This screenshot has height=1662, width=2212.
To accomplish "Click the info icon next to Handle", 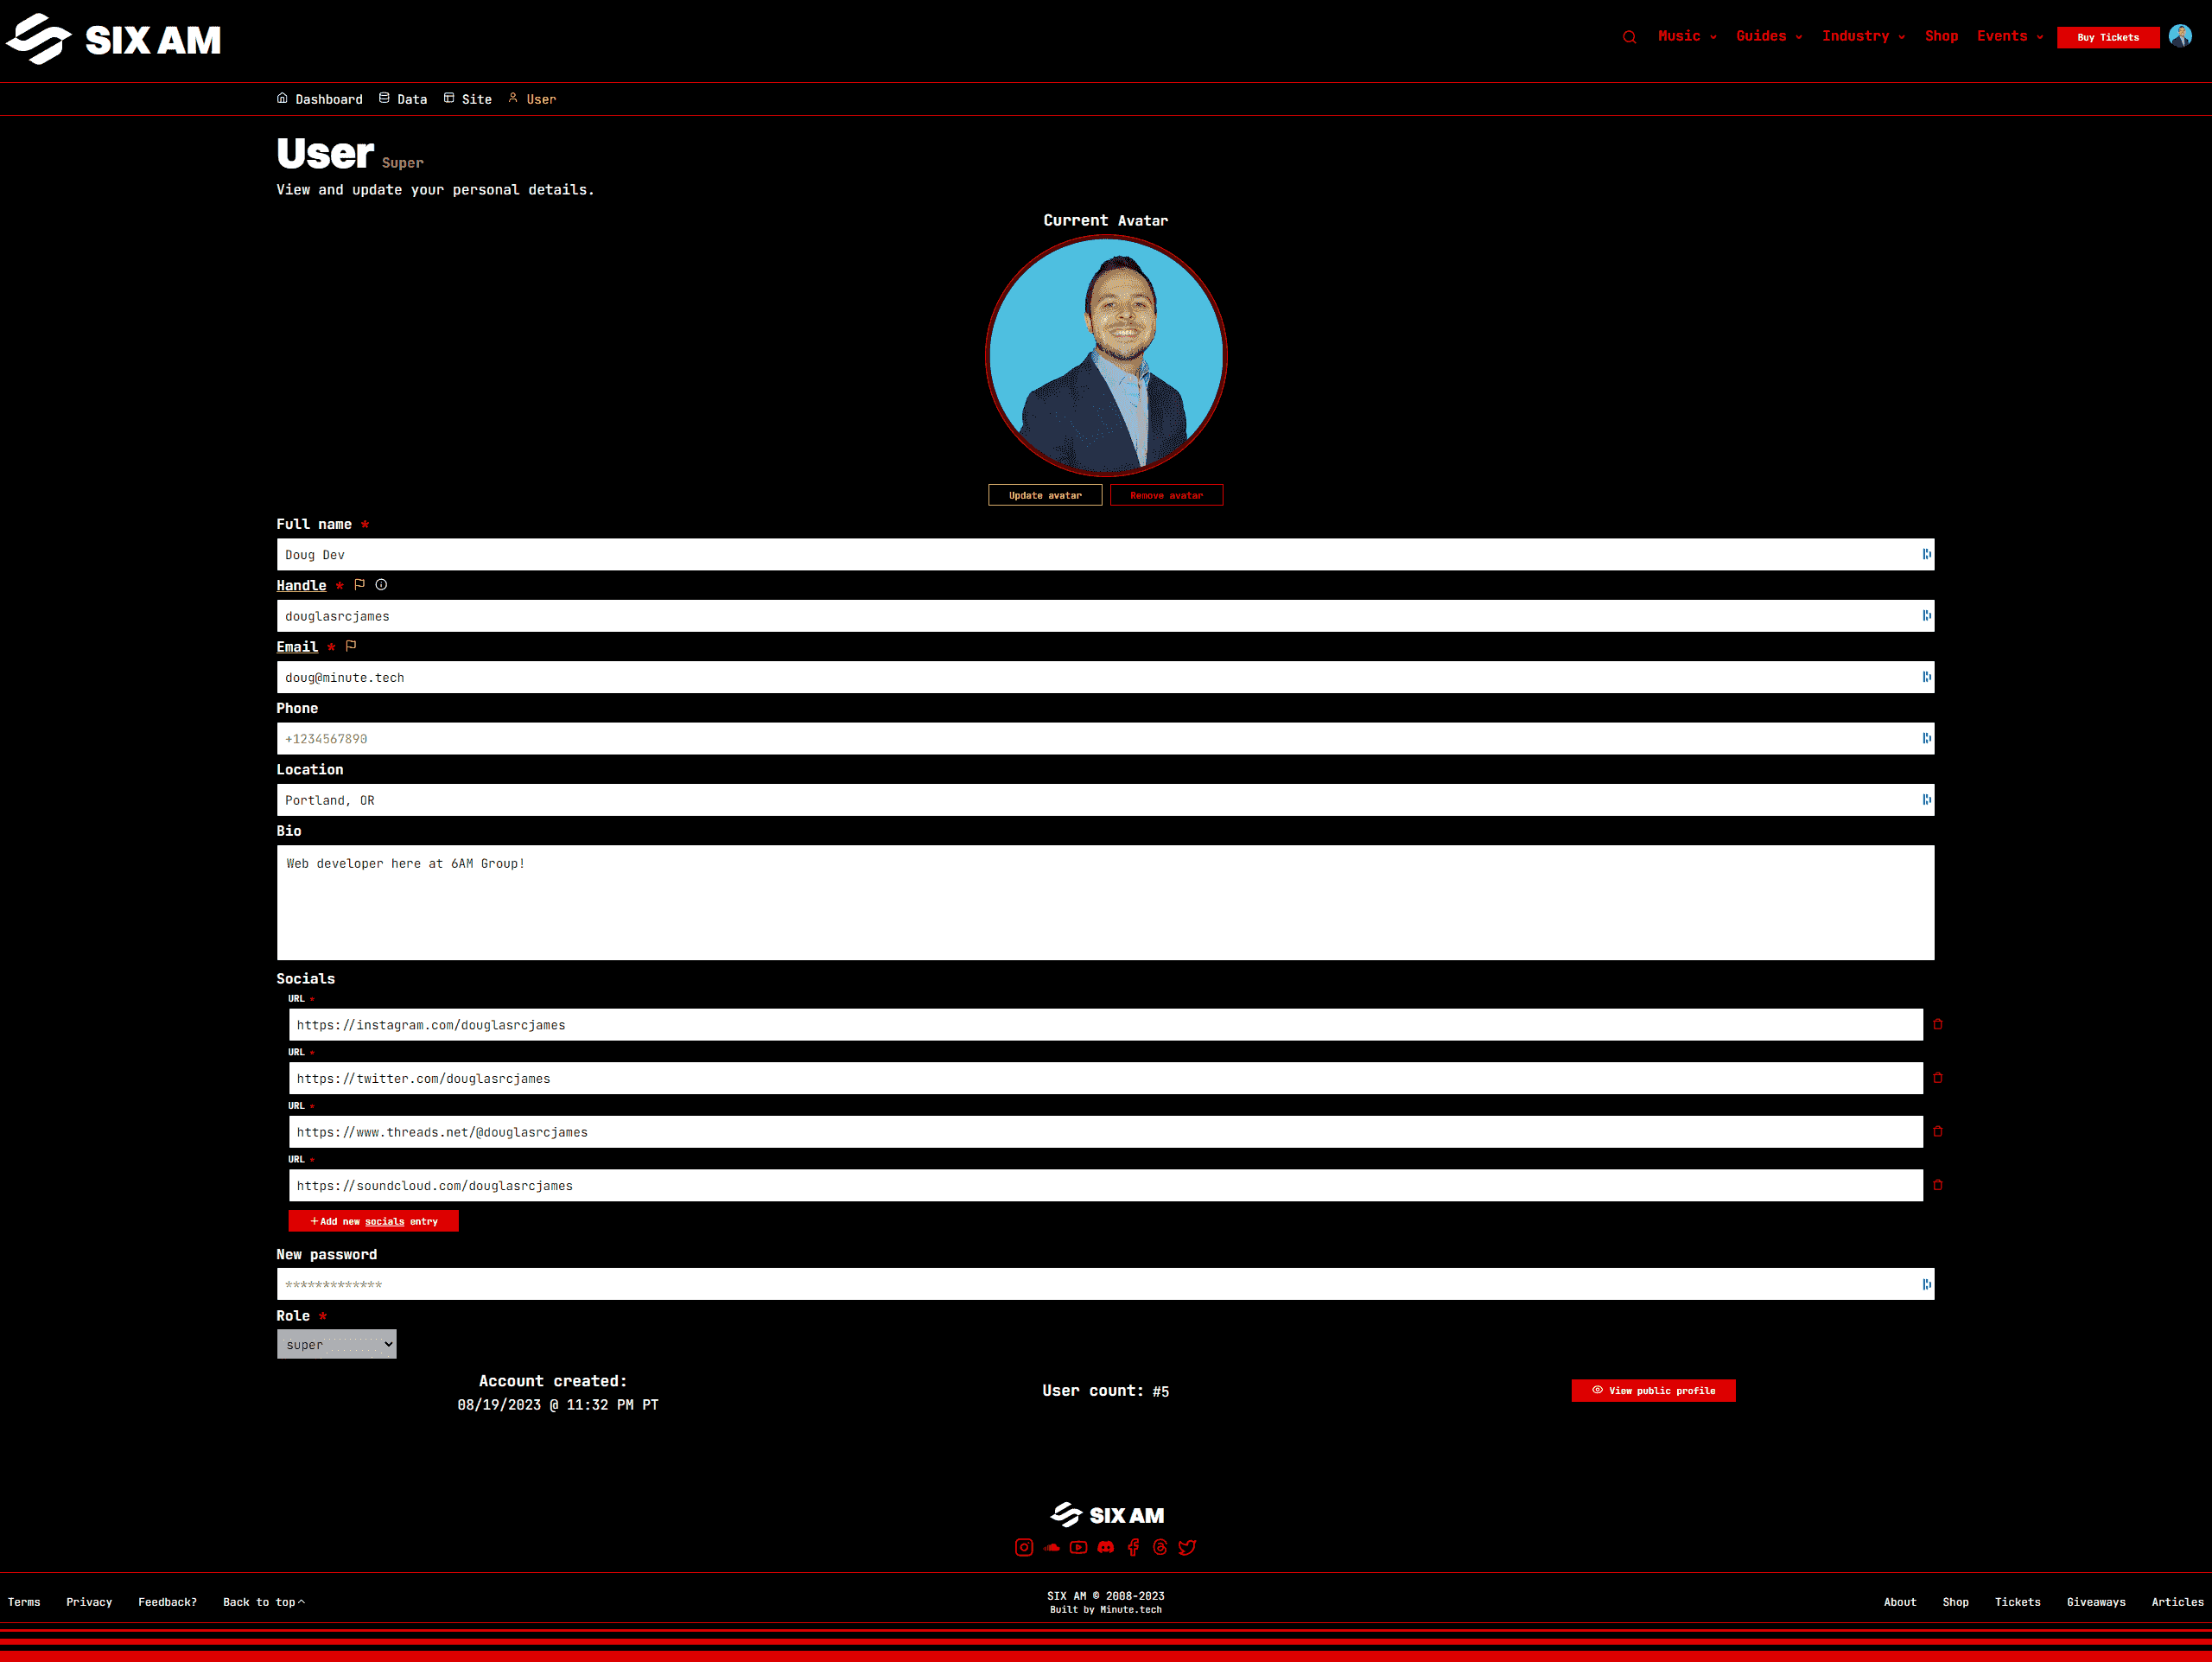I will click(x=381, y=585).
